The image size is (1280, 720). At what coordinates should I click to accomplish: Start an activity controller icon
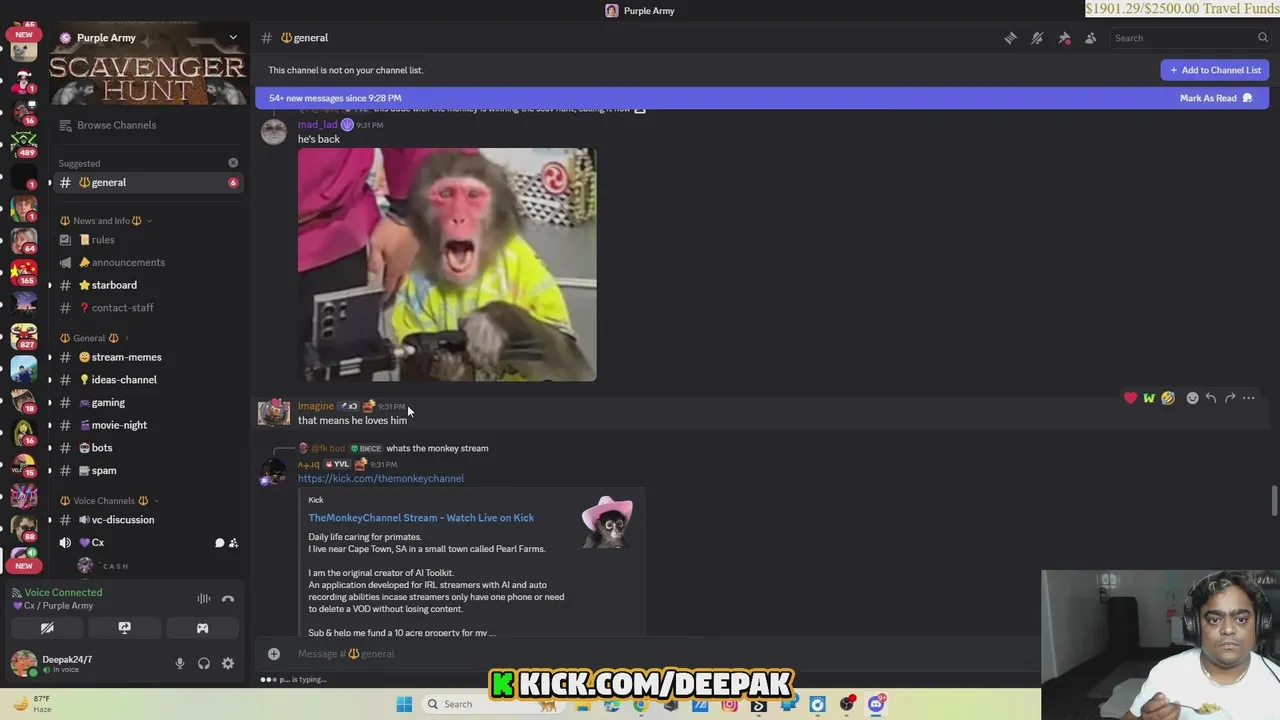point(202,628)
